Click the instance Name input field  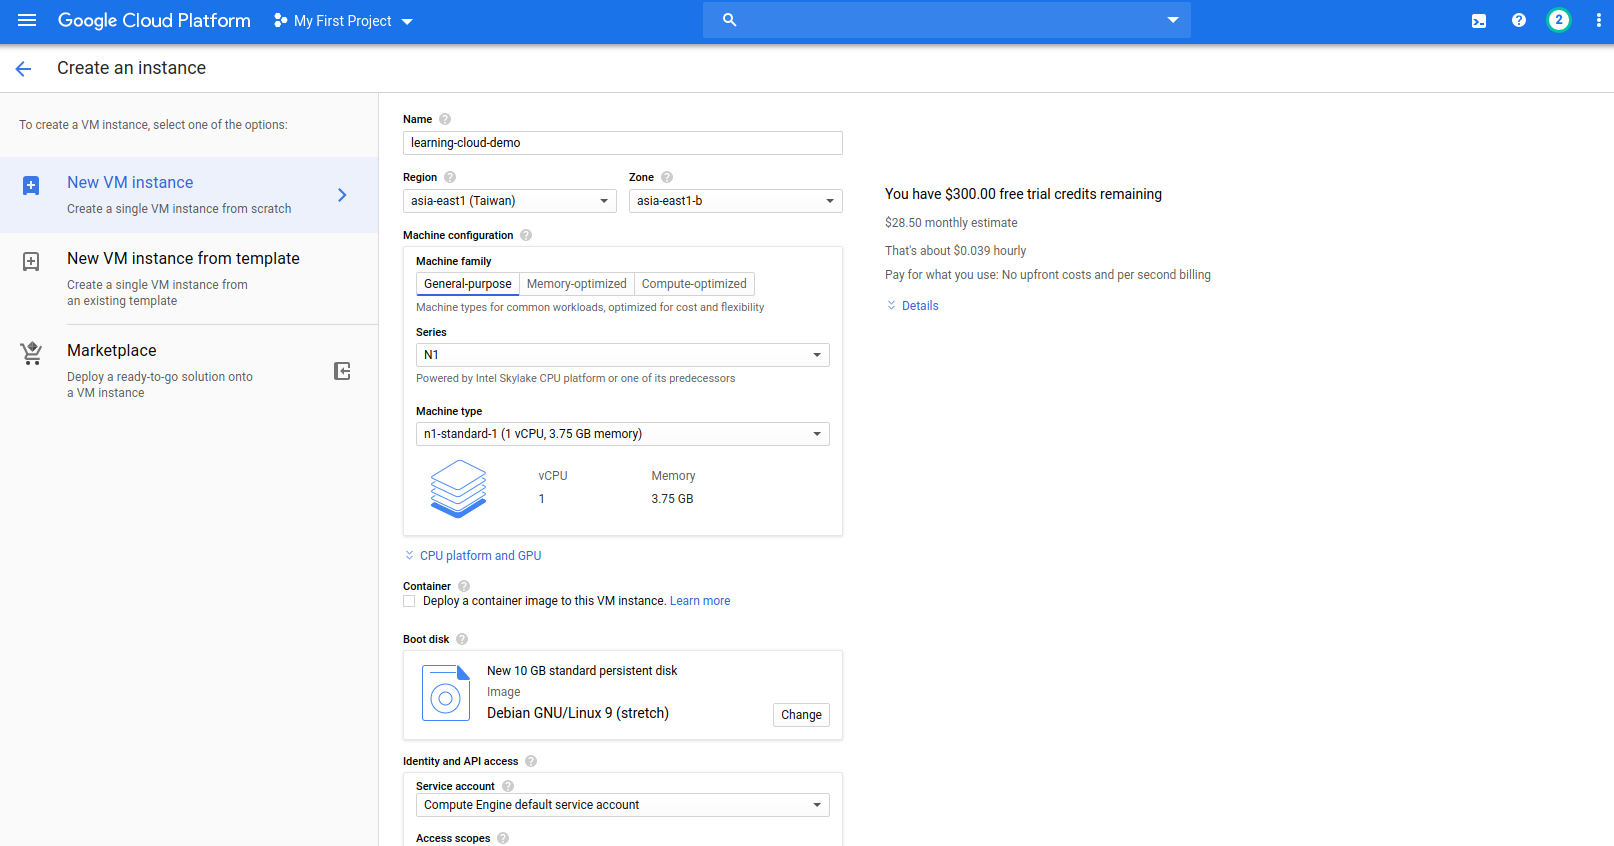[x=623, y=143]
